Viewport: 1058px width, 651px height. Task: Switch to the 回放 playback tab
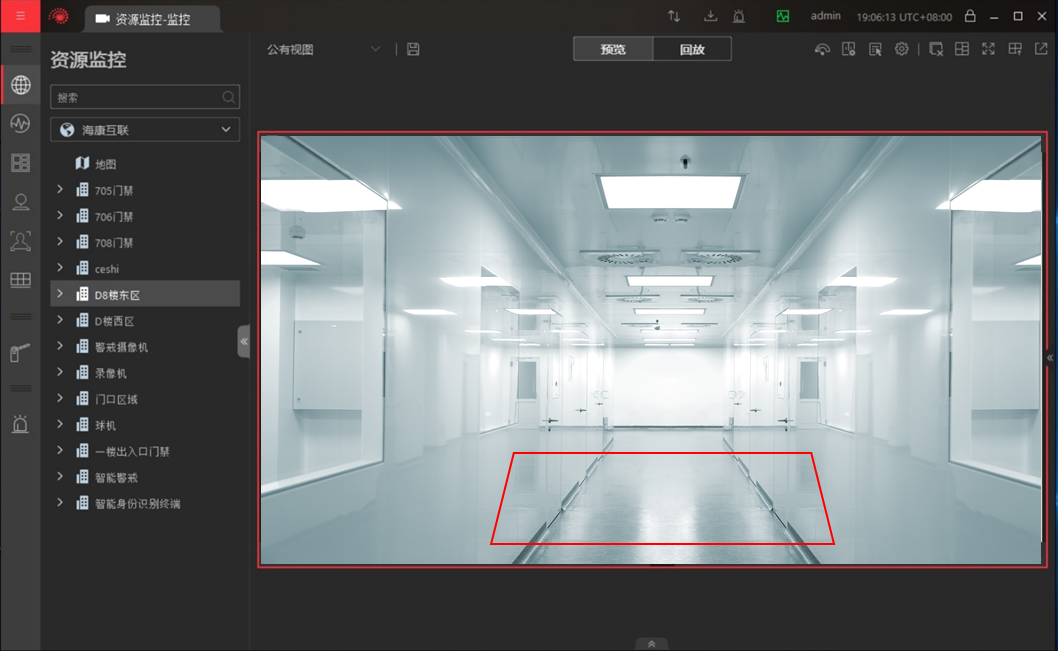(x=692, y=49)
